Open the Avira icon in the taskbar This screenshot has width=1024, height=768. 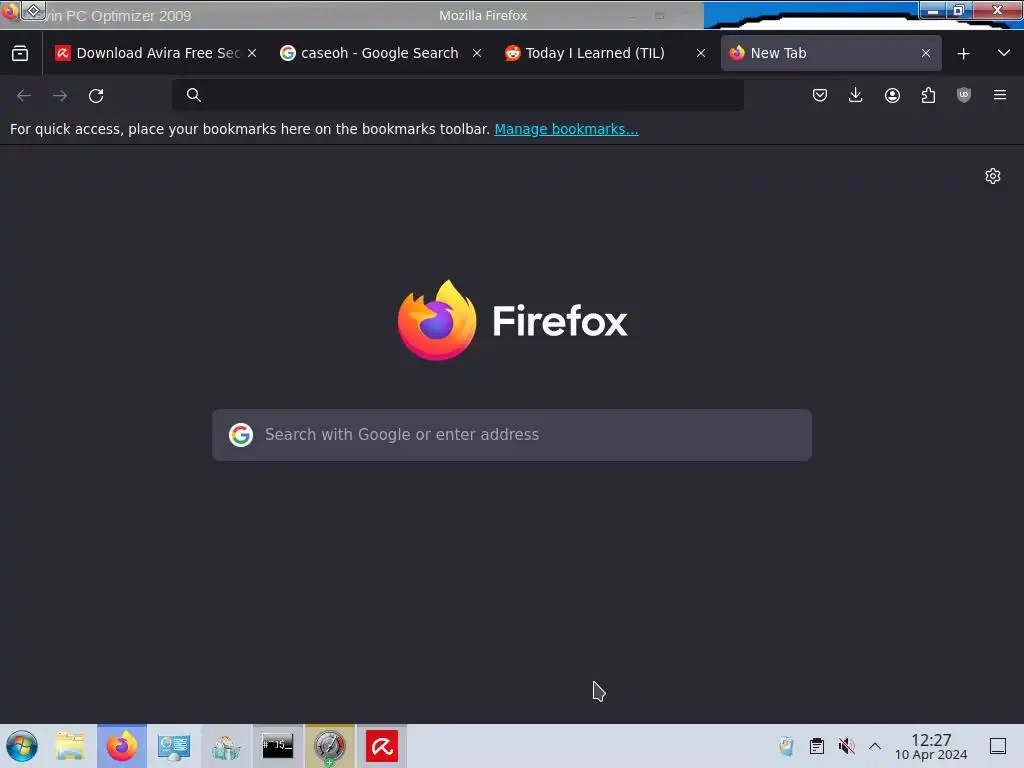[382, 746]
